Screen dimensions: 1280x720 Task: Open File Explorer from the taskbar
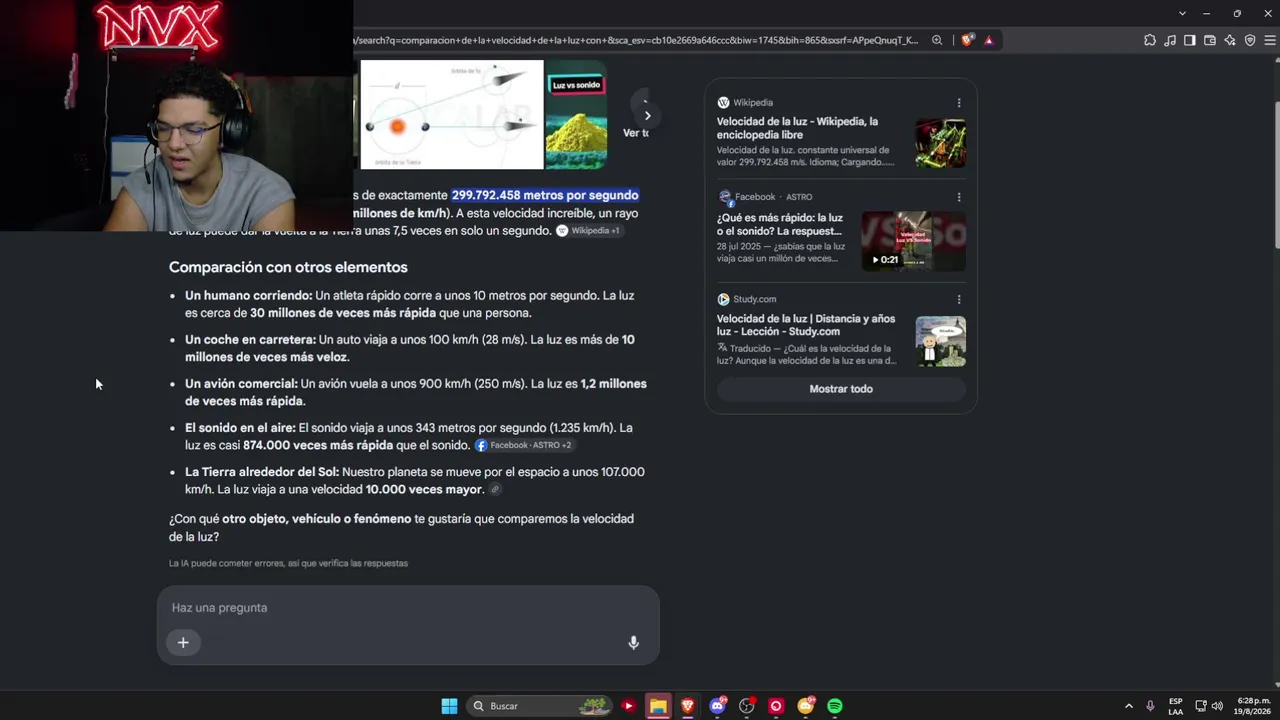658,706
